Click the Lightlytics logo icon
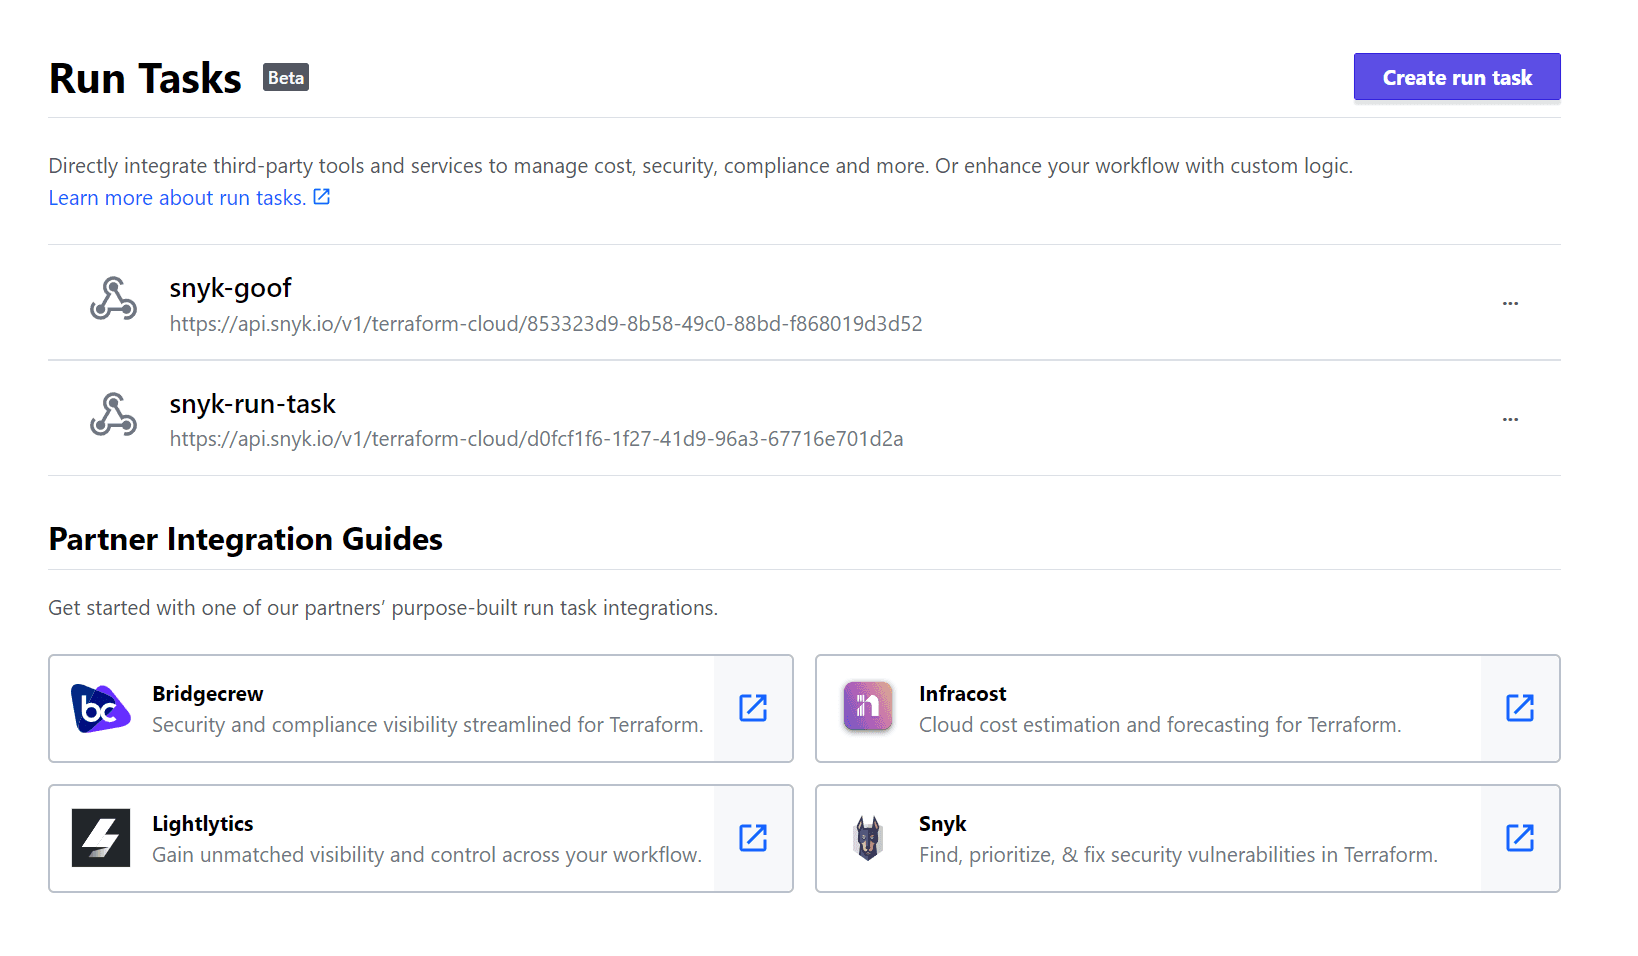1638x956 pixels. (x=101, y=838)
